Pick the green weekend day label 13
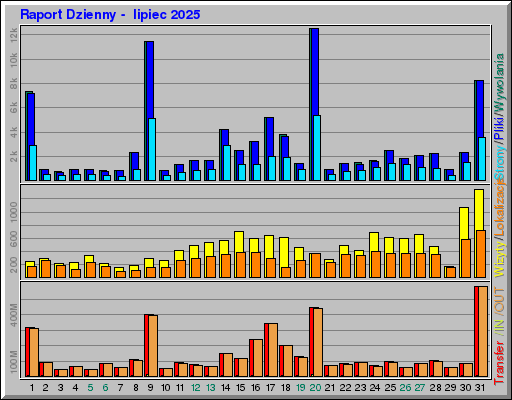The image size is (512, 400). coord(210,388)
